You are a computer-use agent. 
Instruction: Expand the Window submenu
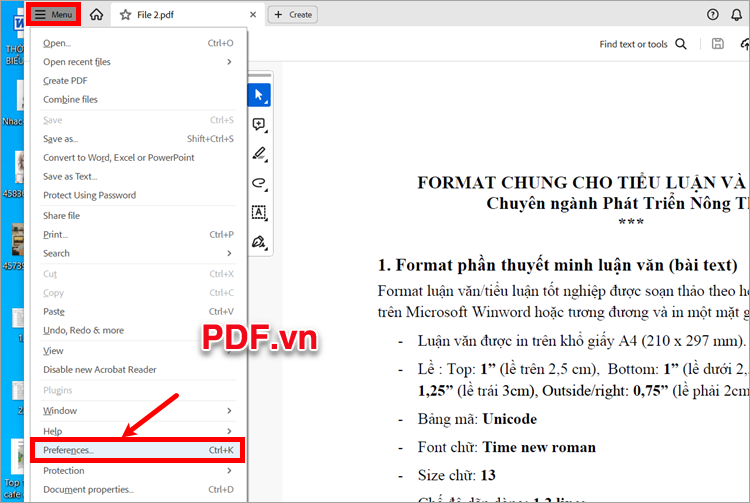click(x=138, y=411)
